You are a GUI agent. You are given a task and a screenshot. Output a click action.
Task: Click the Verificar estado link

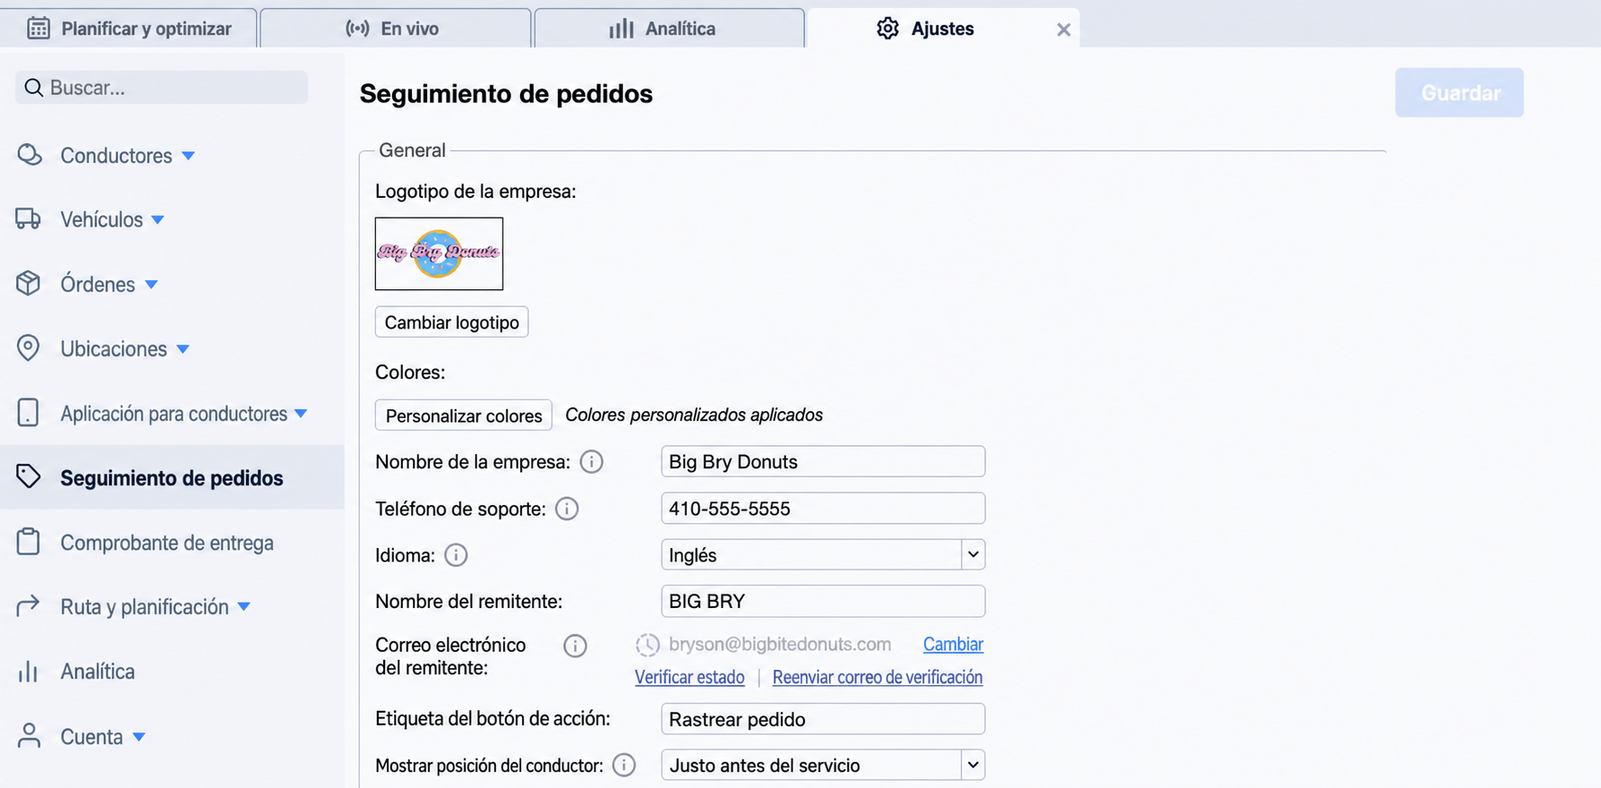point(690,677)
